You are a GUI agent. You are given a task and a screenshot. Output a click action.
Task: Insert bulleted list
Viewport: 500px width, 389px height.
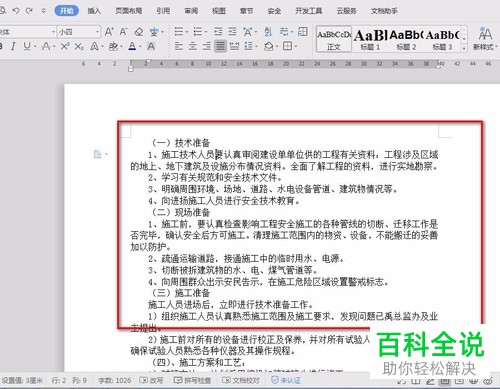179,32
